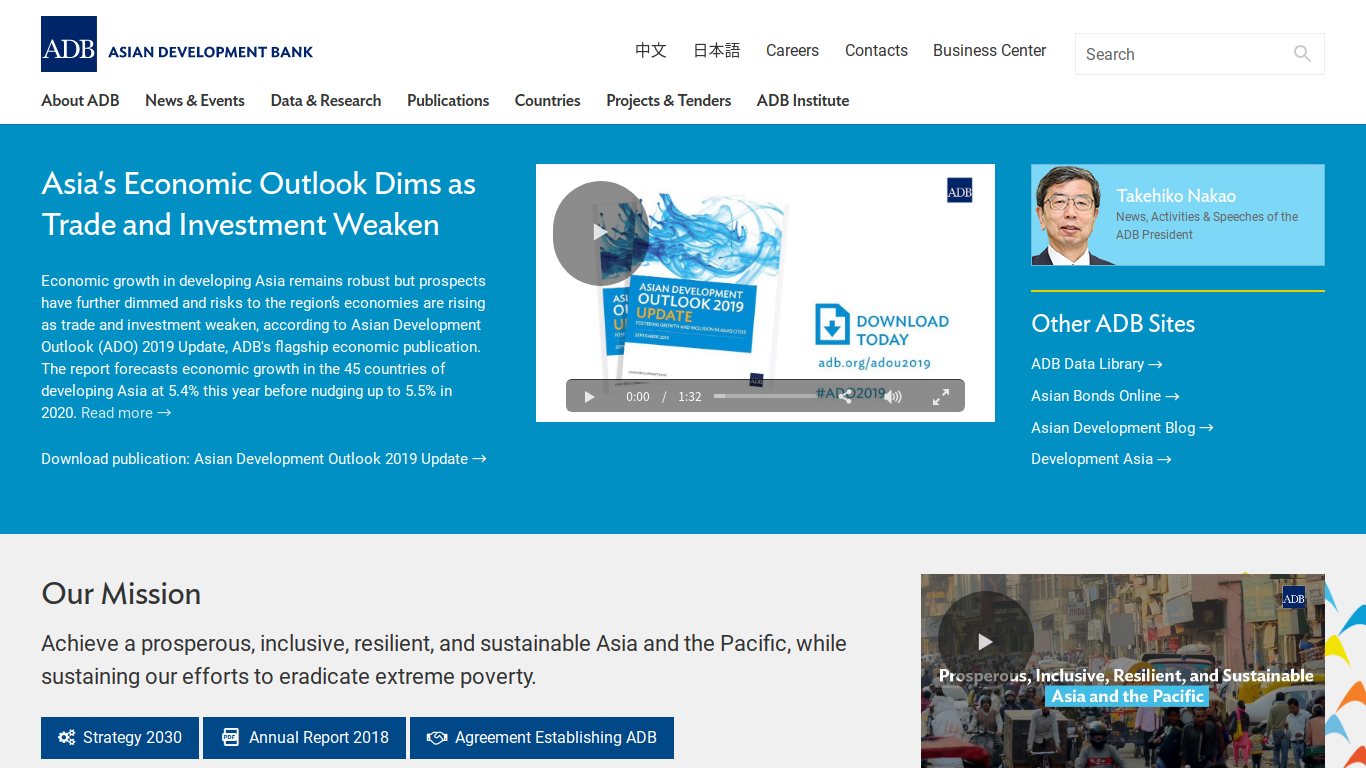Open the Contacts link

[876, 50]
